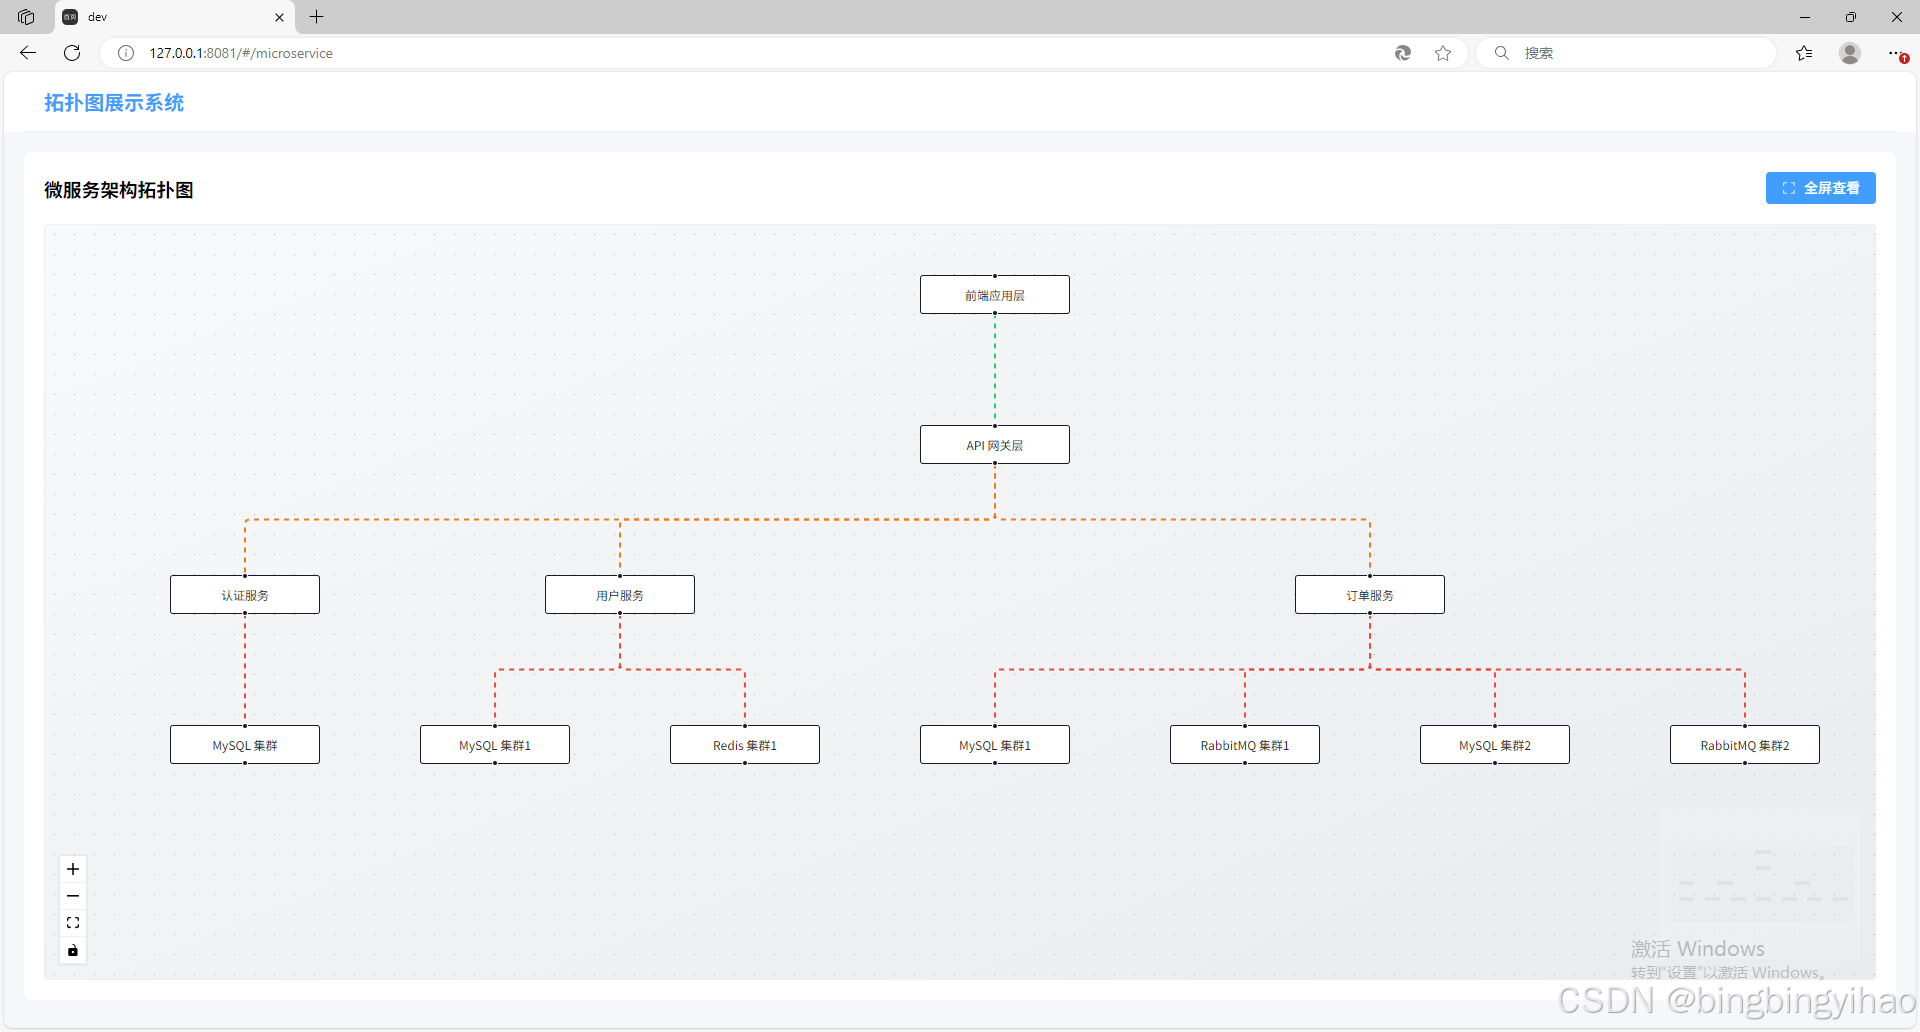Viewport: 1920px width, 1032px height.
Task: Select the 认证服务 node
Action: pyautogui.click(x=245, y=595)
